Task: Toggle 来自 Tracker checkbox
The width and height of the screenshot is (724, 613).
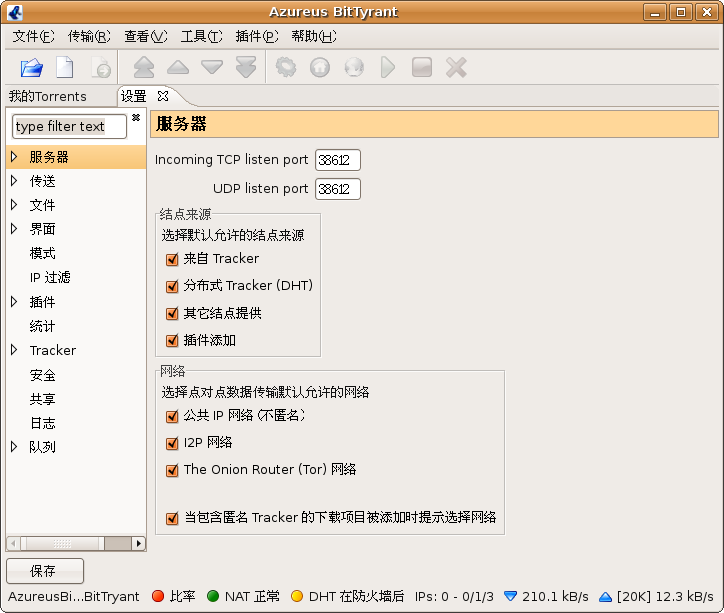Action: tap(172, 259)
